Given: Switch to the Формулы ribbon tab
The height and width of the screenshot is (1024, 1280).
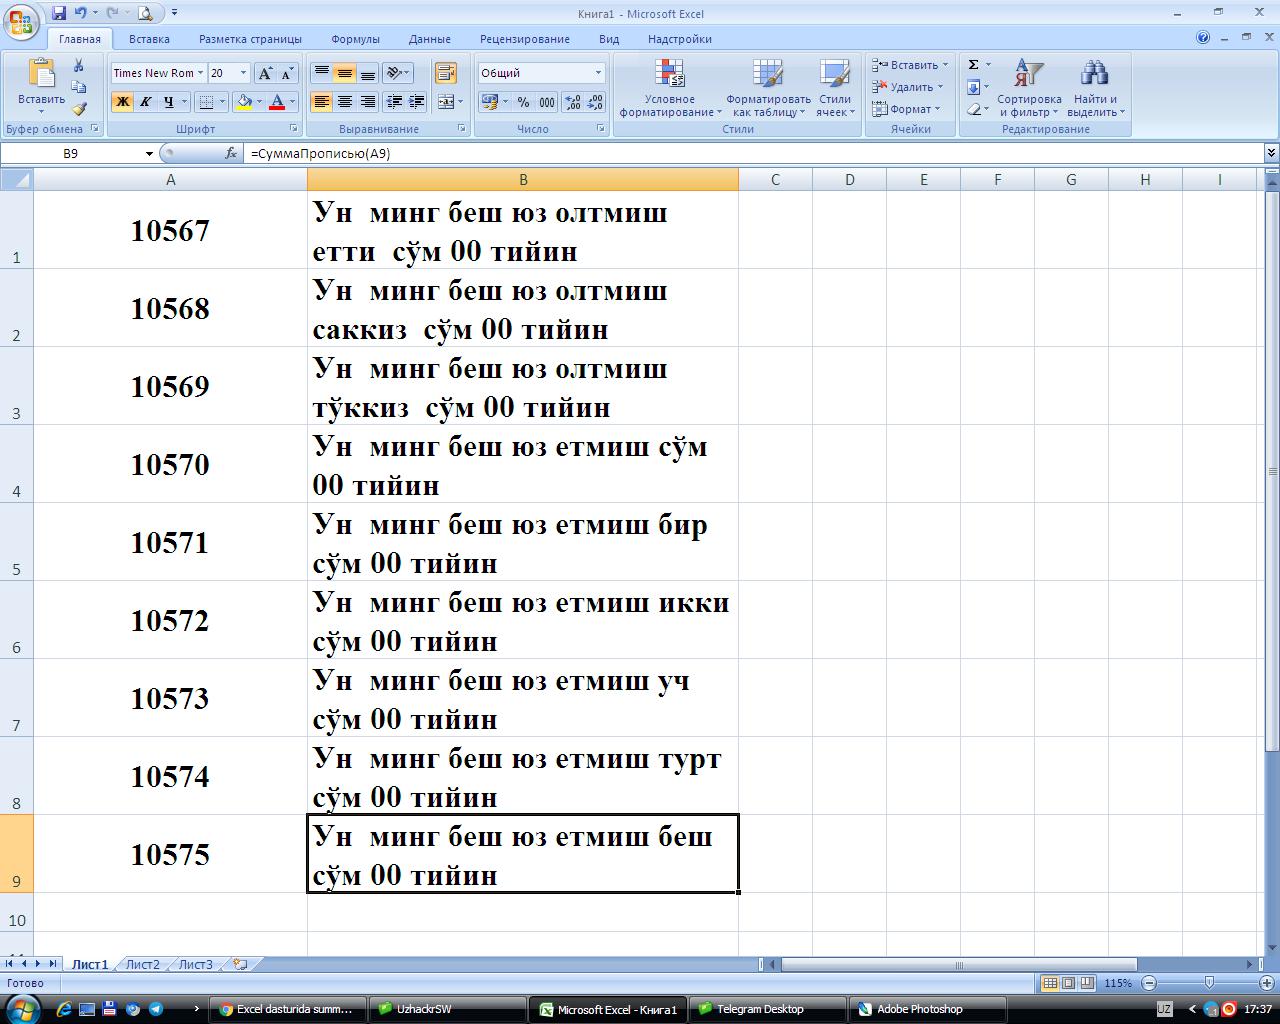Looking at the screenshot, I should [x=355, y=39].
